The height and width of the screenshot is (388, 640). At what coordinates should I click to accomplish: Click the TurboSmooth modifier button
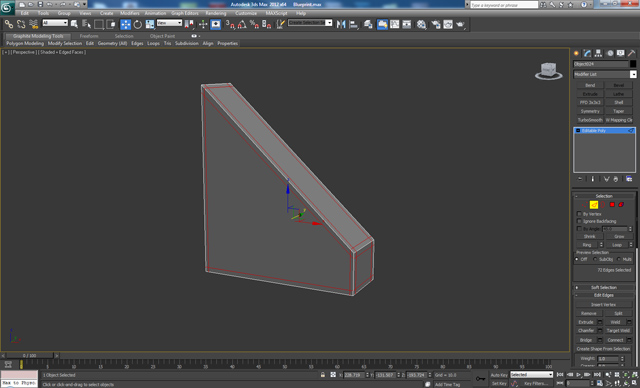[590, 120]
